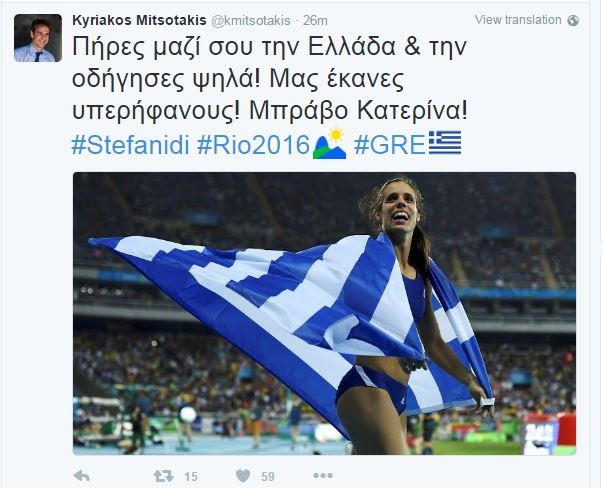Image resolution: width=603 pixels, height=488 pixels.
Task: Click the Greek flag emoji after #GRE
Action: [445, 143]
